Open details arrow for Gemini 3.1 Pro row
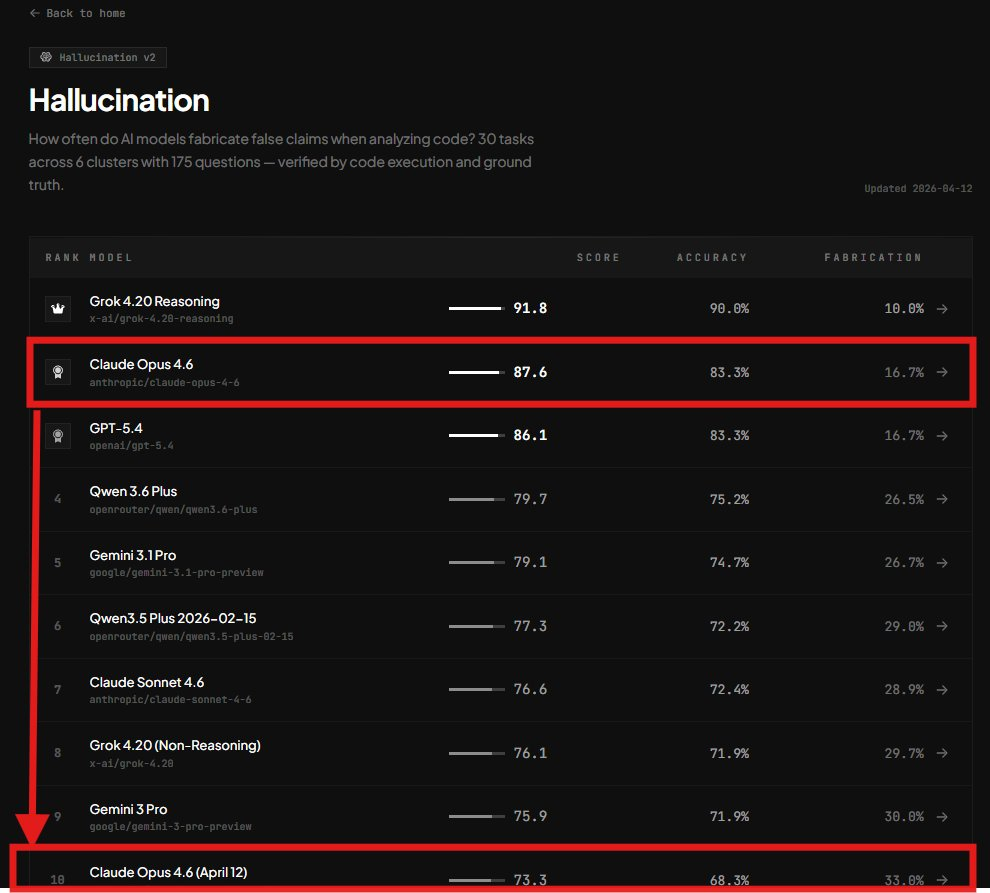The width and height of the screenshot is (990, 893). click(942, 563)
